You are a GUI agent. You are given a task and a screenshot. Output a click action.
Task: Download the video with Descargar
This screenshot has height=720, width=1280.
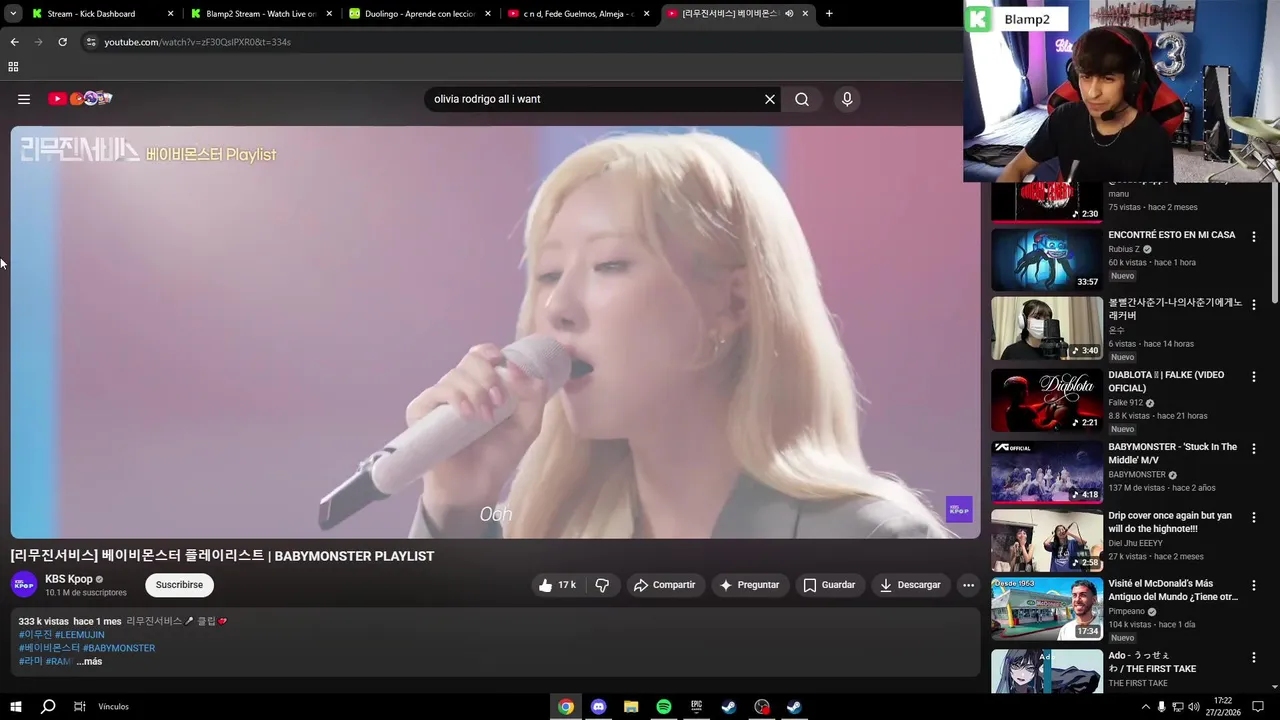[x=910, y=585]
